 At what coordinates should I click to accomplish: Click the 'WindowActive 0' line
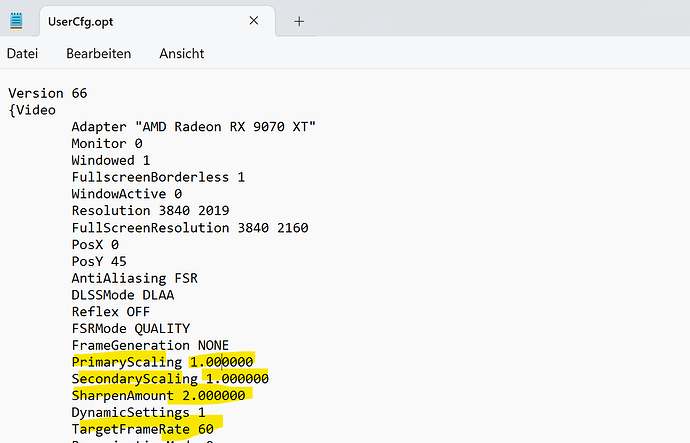(127, 194)
